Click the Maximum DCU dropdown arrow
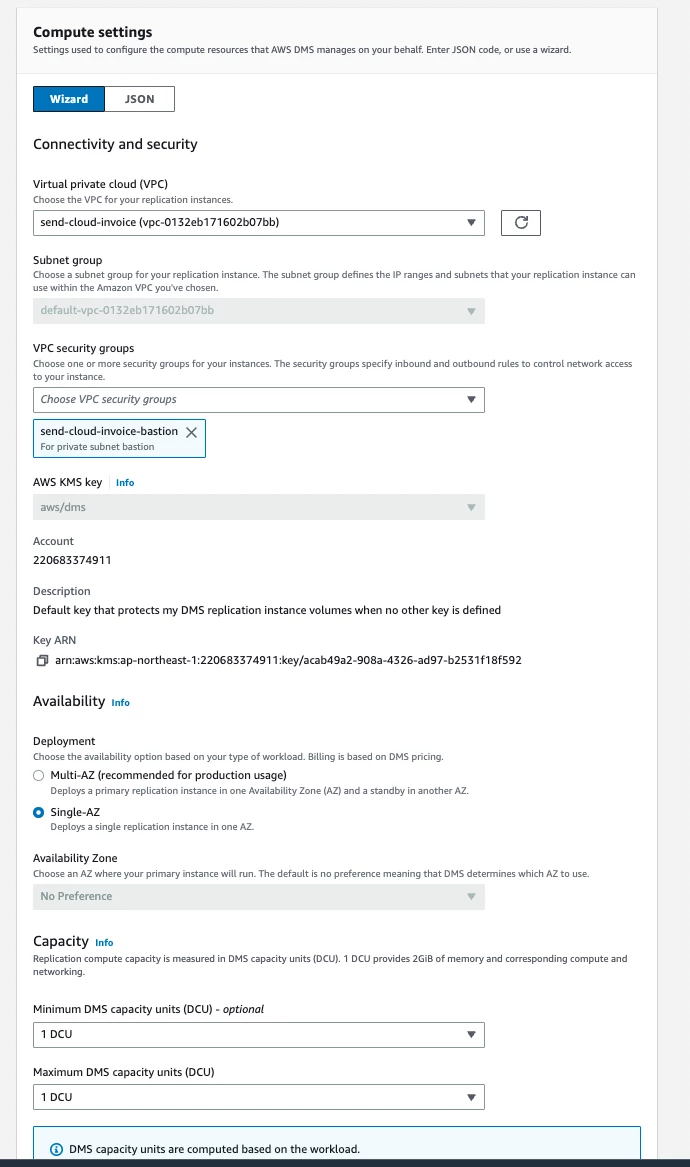The image size is (690, 1167). click(471, 1097)
